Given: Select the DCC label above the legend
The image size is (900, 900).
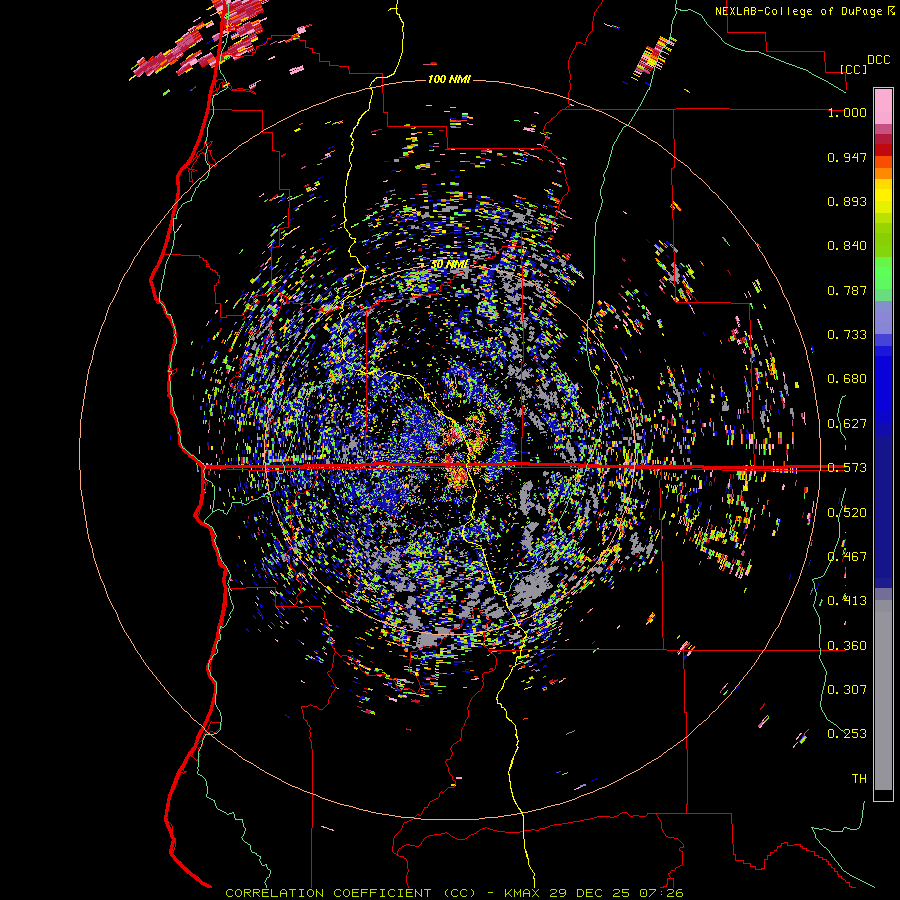Looking at the screenshot, I should (878, 60).
